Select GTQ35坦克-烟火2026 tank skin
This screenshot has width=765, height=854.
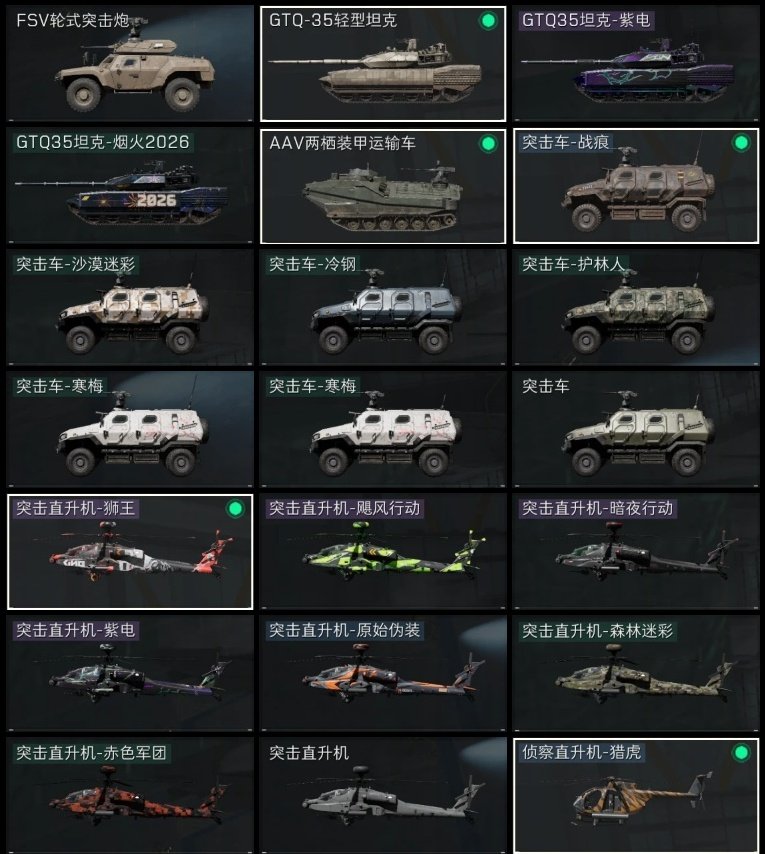point(130,186)
